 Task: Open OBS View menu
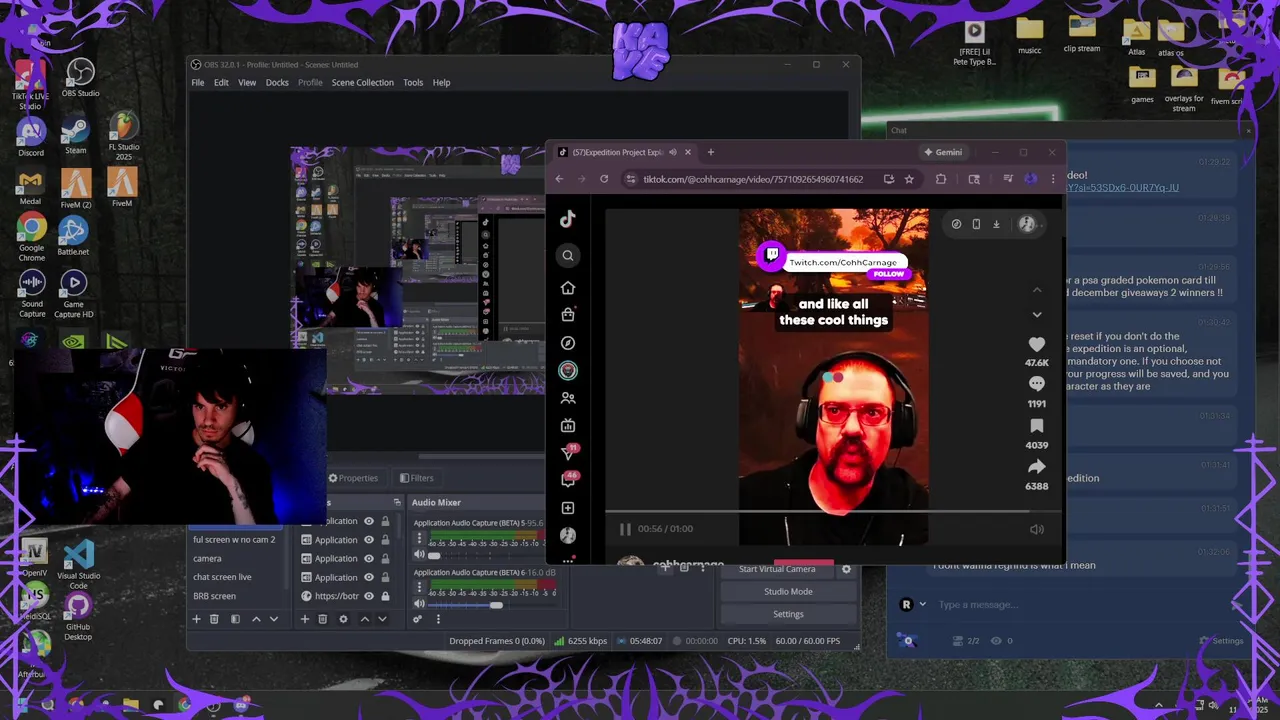[247, 82]
